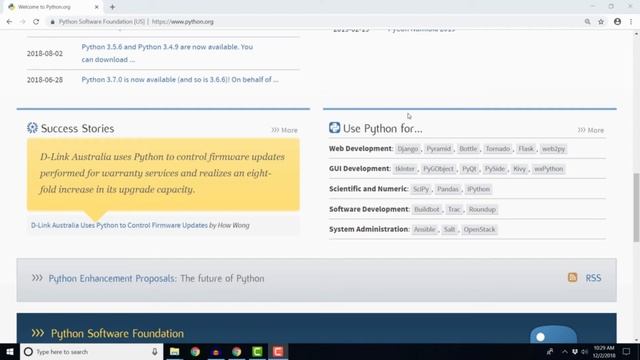
Task: Open the green Camtasia taskbar icon
Action: (x=257, y=351)
